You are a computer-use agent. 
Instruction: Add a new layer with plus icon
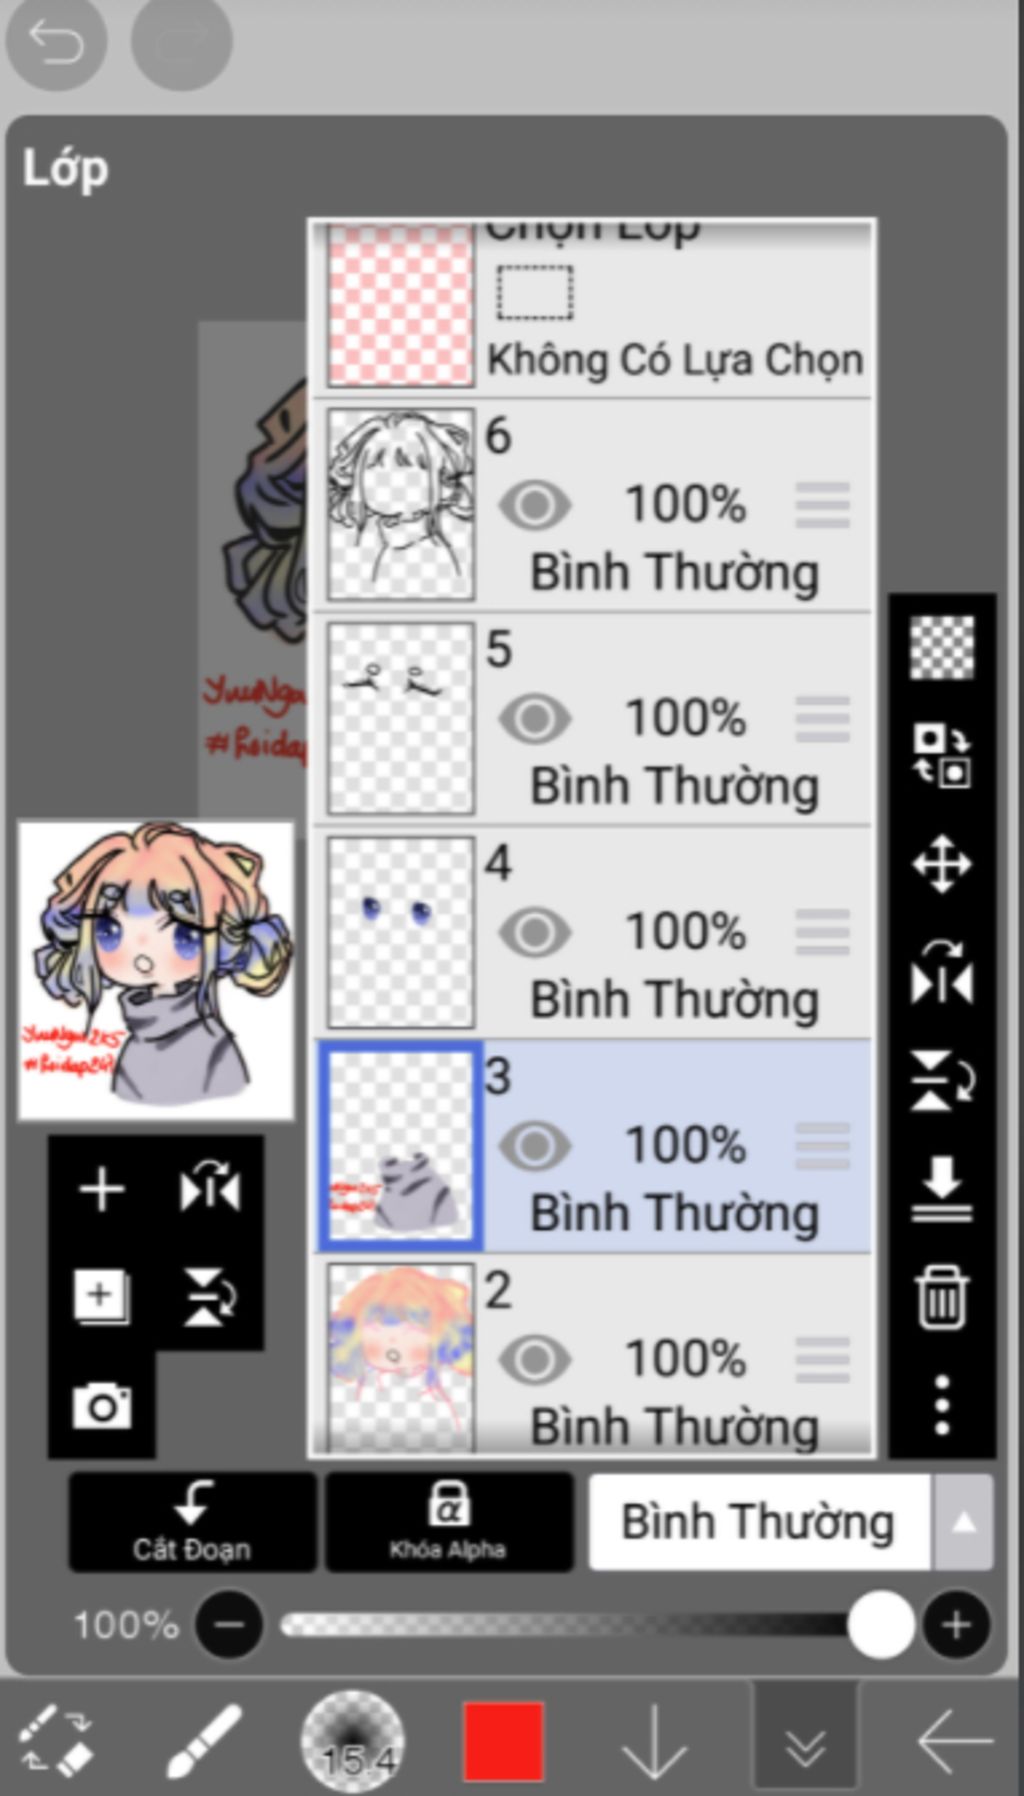coord(101,1189)
